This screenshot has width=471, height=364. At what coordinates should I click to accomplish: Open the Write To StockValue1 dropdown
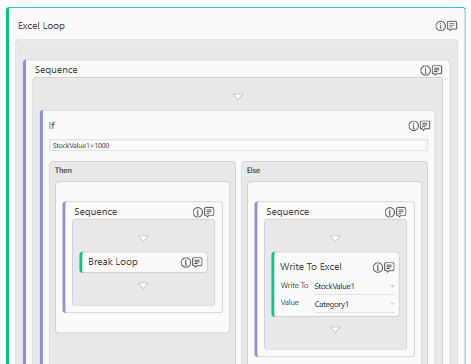pyautogui.click(x=355, y=286)
